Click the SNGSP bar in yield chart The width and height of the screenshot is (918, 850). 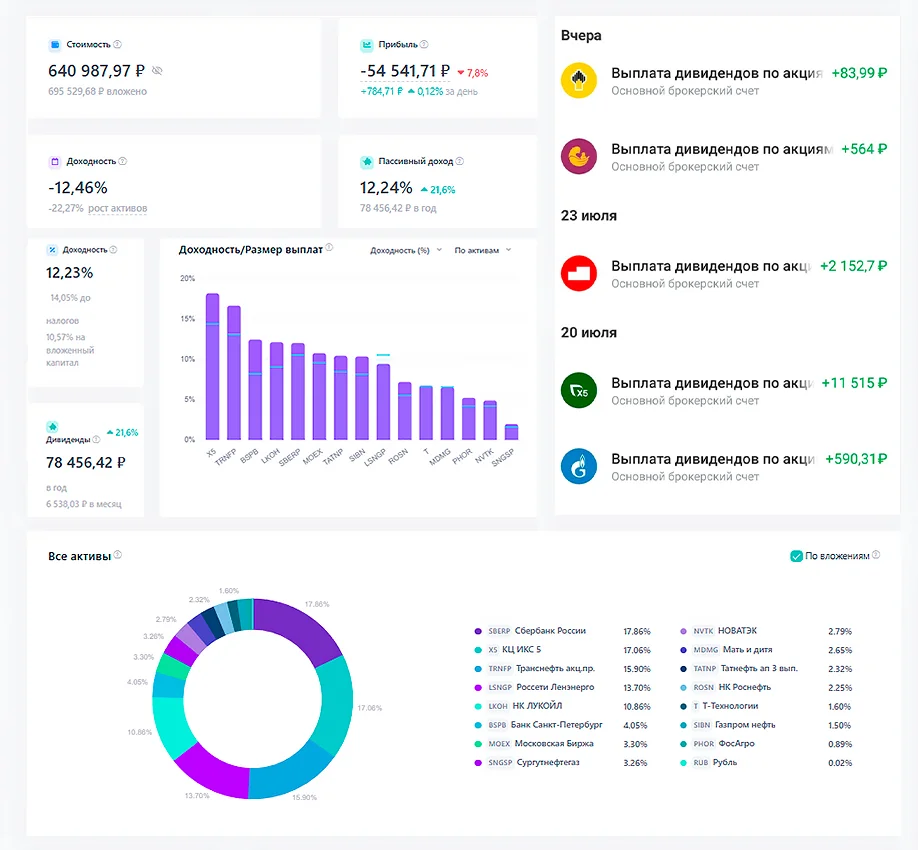click(x=511, y=432)
